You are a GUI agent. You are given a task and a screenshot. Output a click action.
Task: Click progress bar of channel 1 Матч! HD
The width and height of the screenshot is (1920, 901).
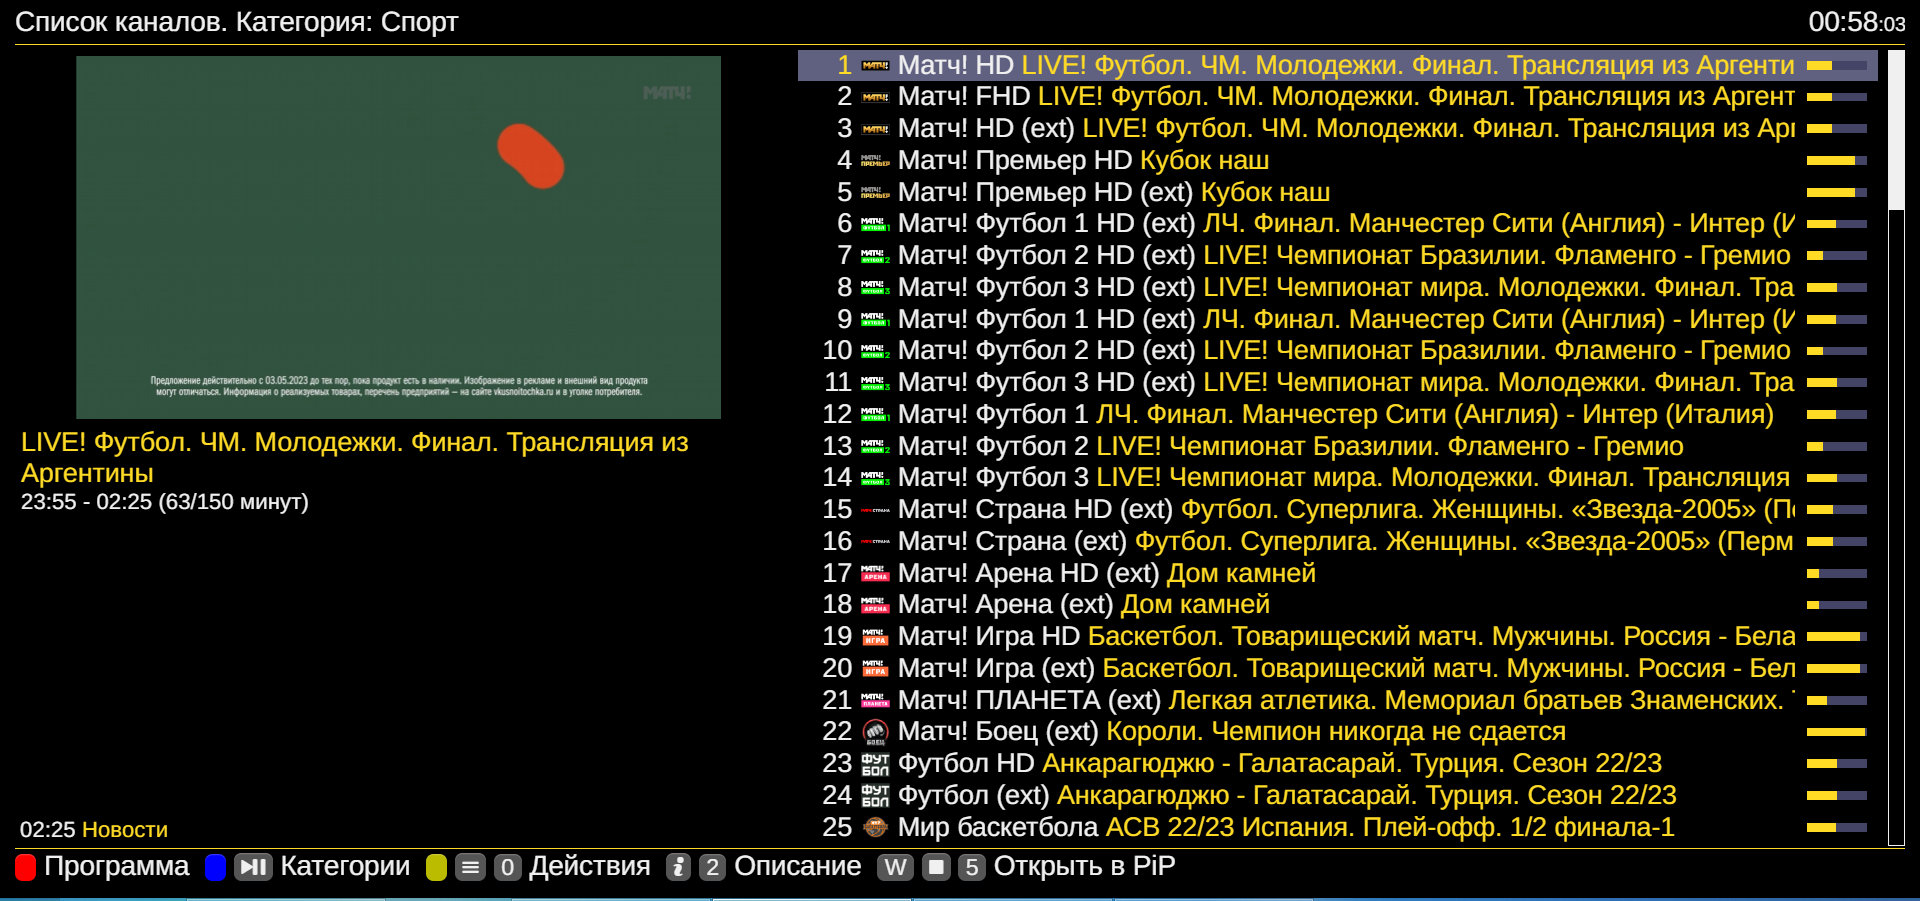tap(1836, 66)
